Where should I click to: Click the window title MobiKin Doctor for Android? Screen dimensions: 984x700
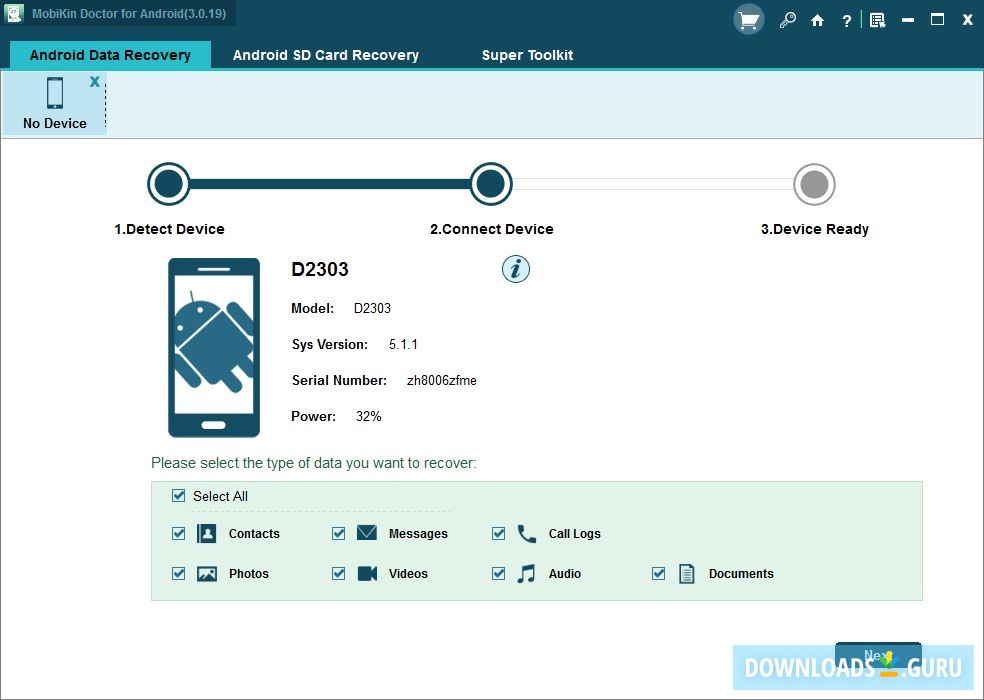click(129, 13)
